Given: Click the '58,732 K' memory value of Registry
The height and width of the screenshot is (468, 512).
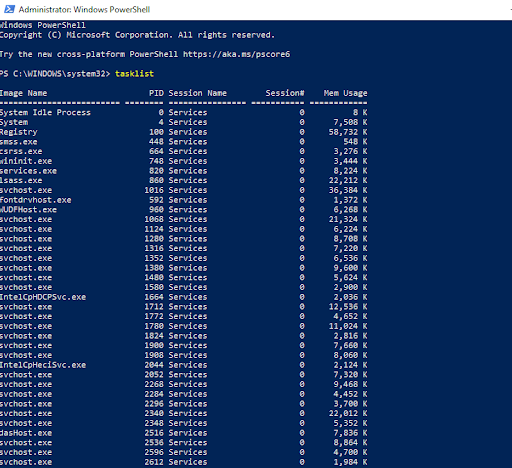Looking at the screenshot, I should (348, 132).
